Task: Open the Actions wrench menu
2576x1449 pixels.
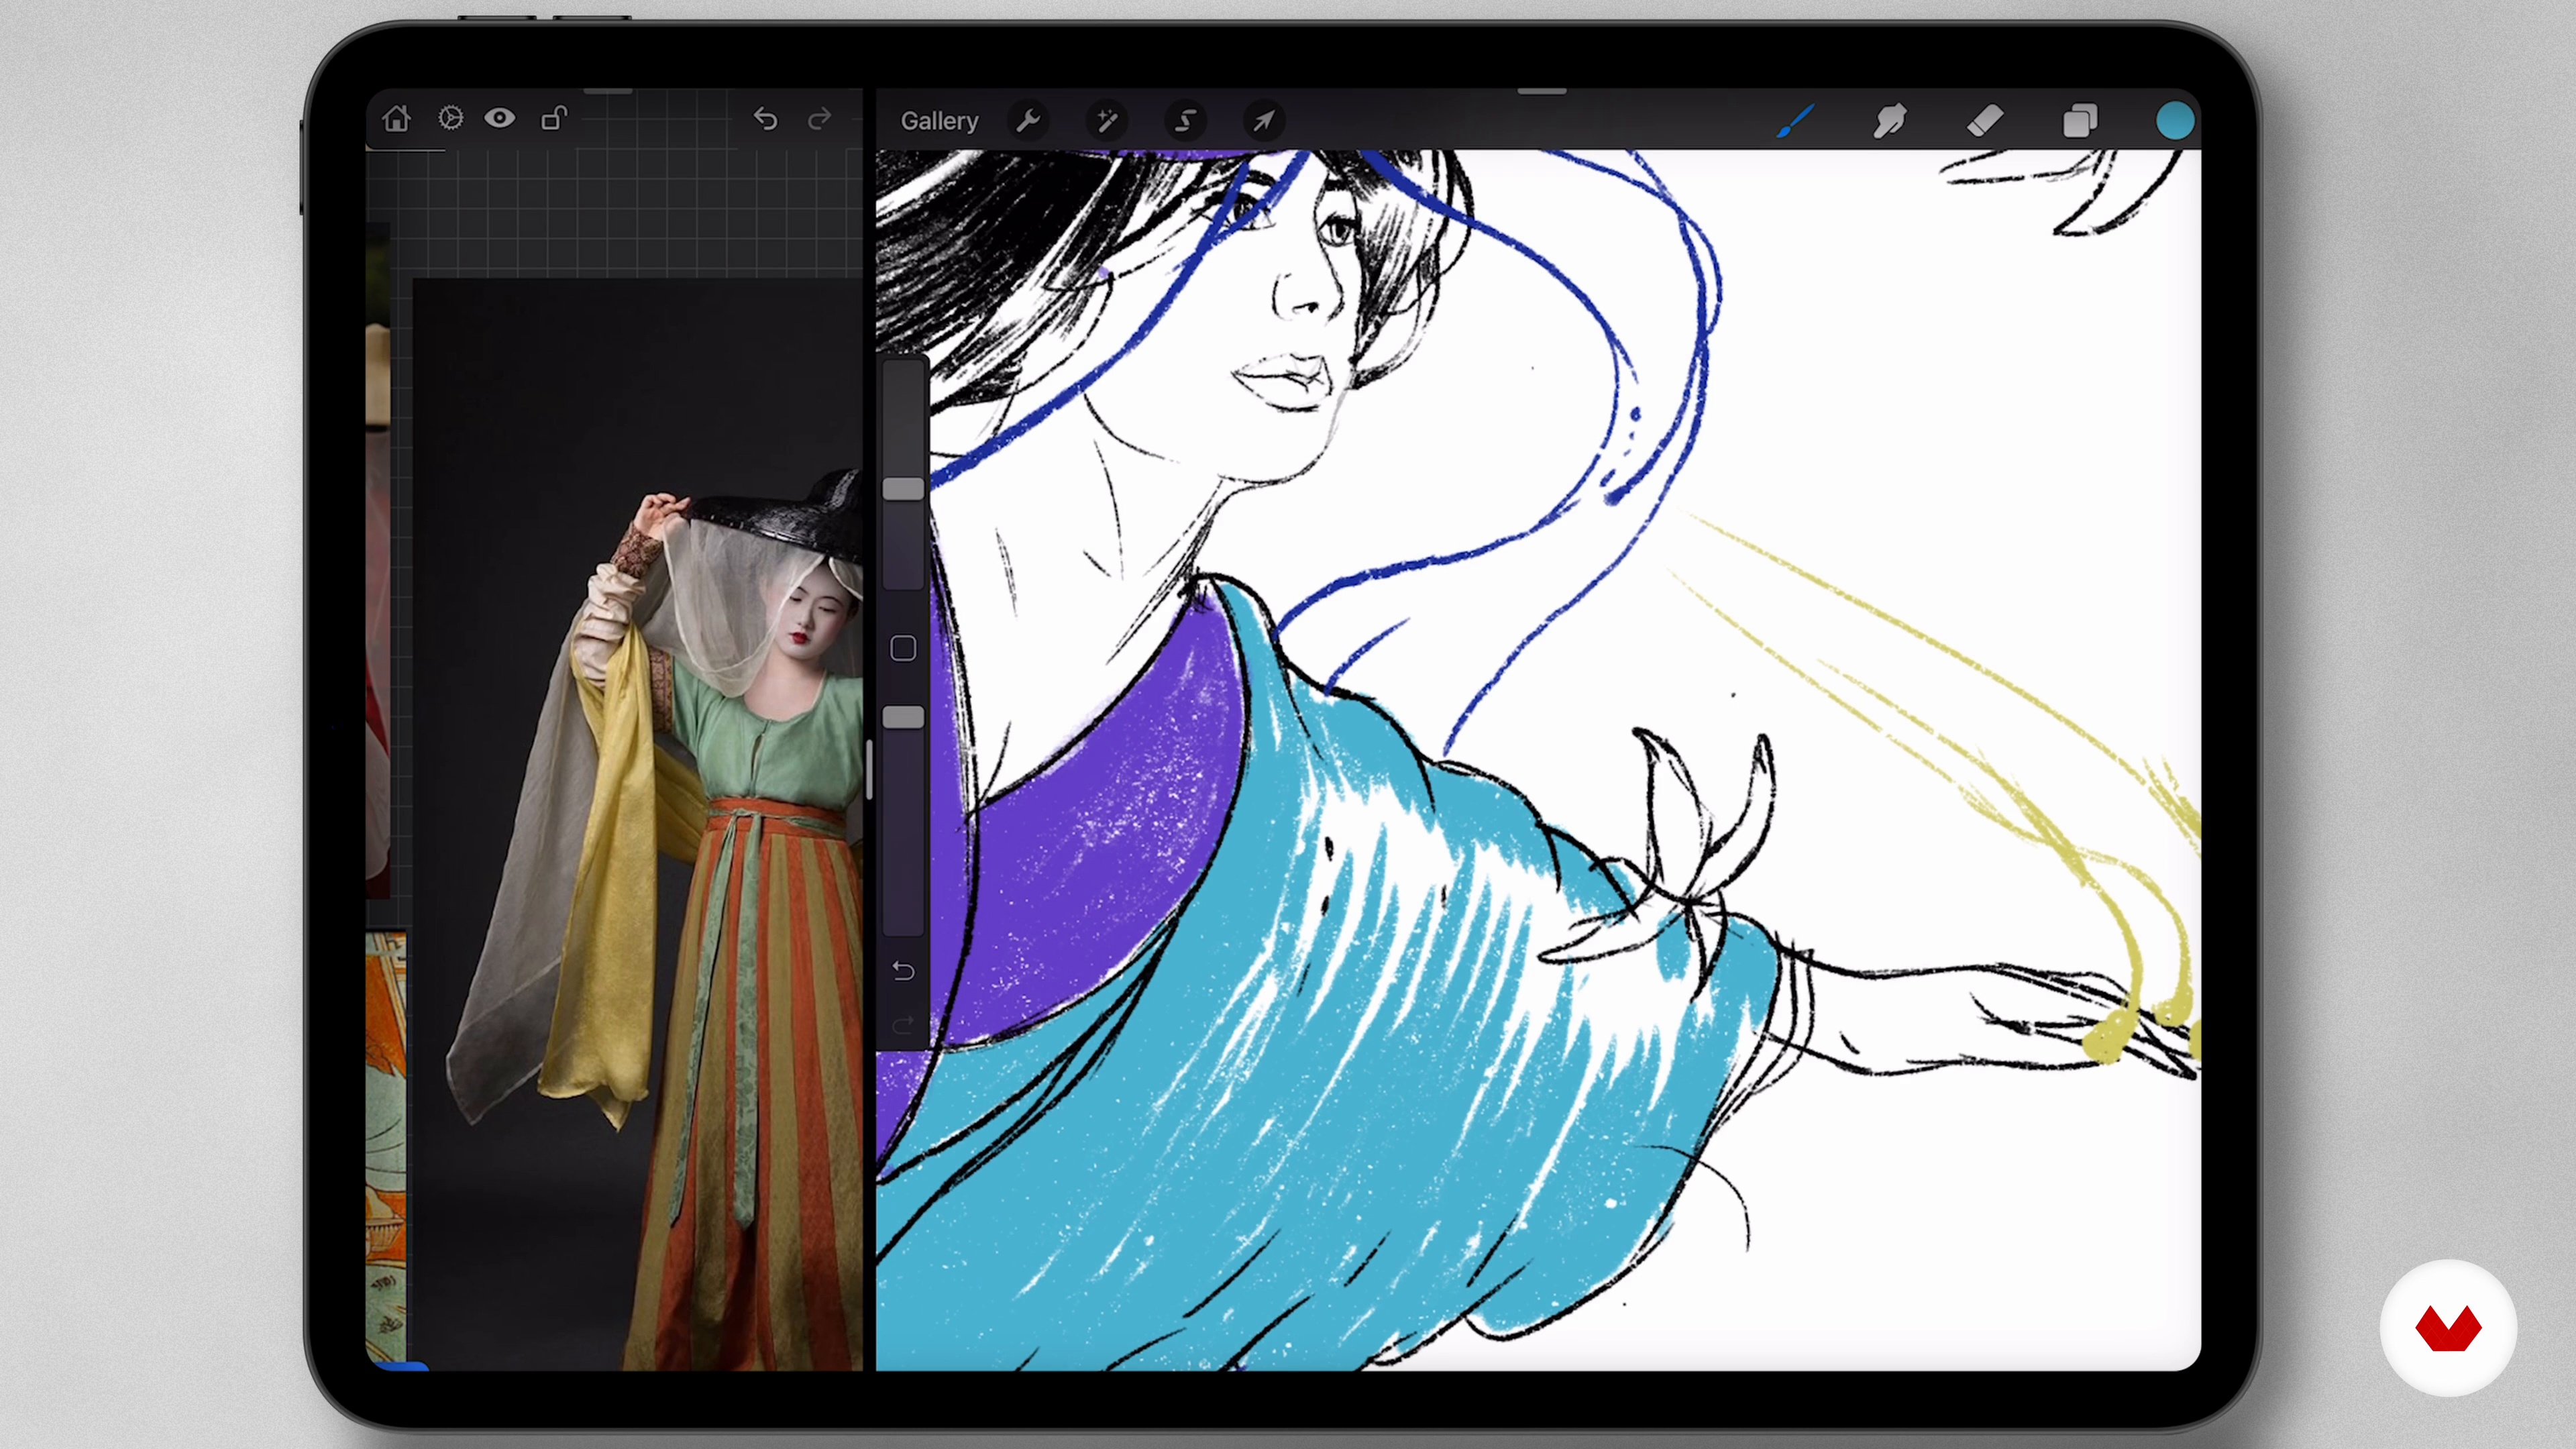Action: tap(1028, 121)
